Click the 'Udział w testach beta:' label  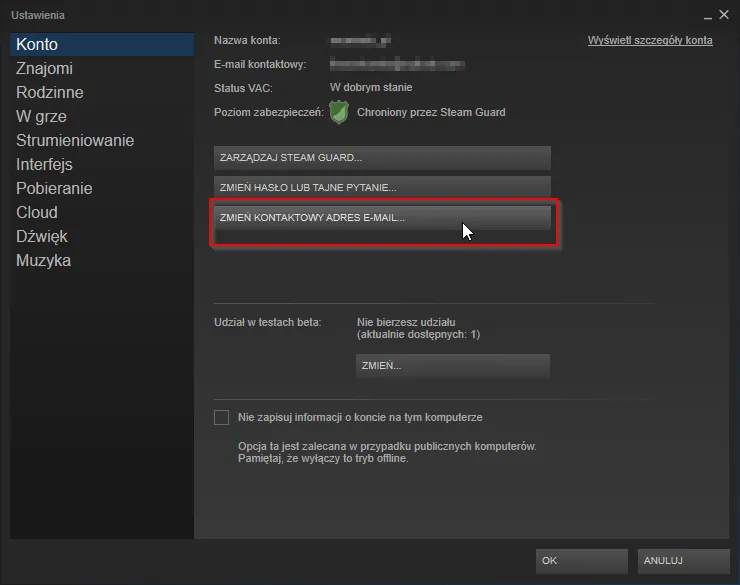tap(268, 322)
